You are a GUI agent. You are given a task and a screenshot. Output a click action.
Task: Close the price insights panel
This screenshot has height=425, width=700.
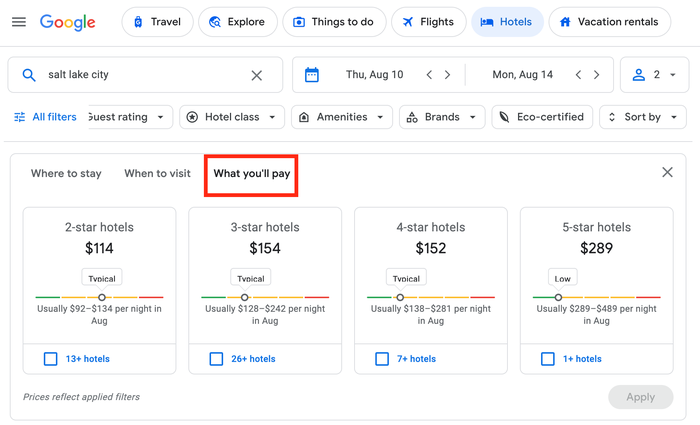click(x=667, y=172)
